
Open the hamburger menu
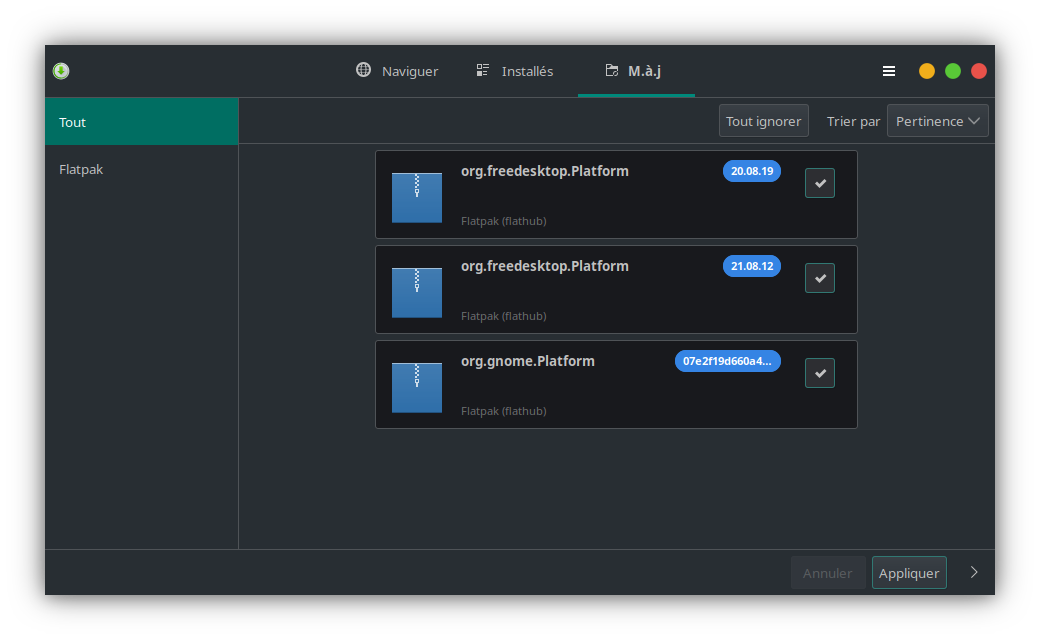(889, 71)
